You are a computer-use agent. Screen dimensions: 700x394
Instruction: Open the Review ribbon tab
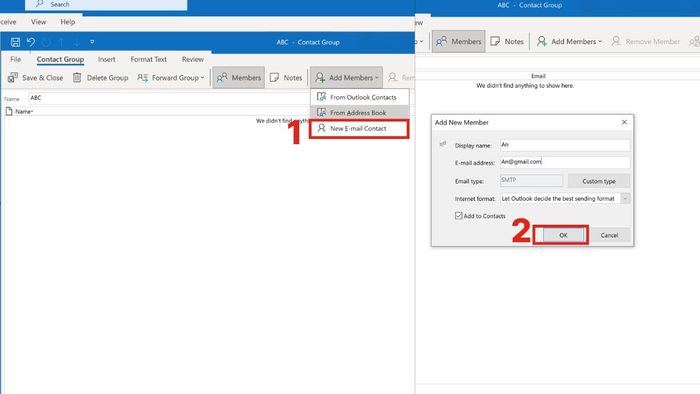[192, 59]
